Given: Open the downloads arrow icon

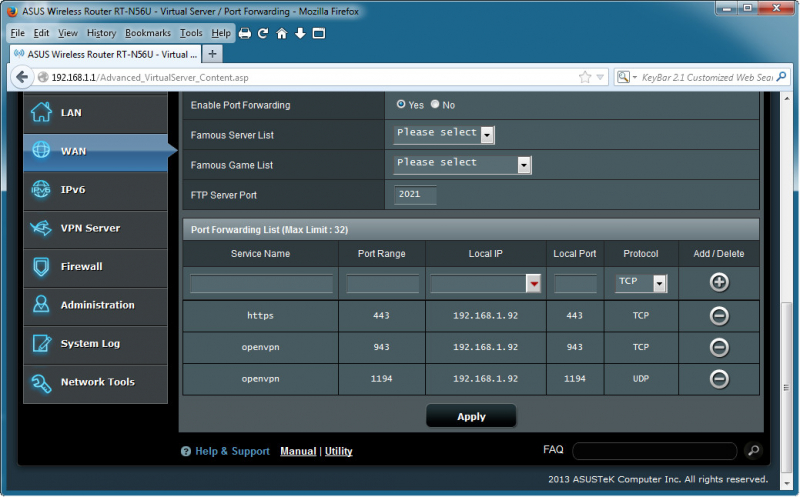Looking at the screenshot, I should (x=300, y=33).
